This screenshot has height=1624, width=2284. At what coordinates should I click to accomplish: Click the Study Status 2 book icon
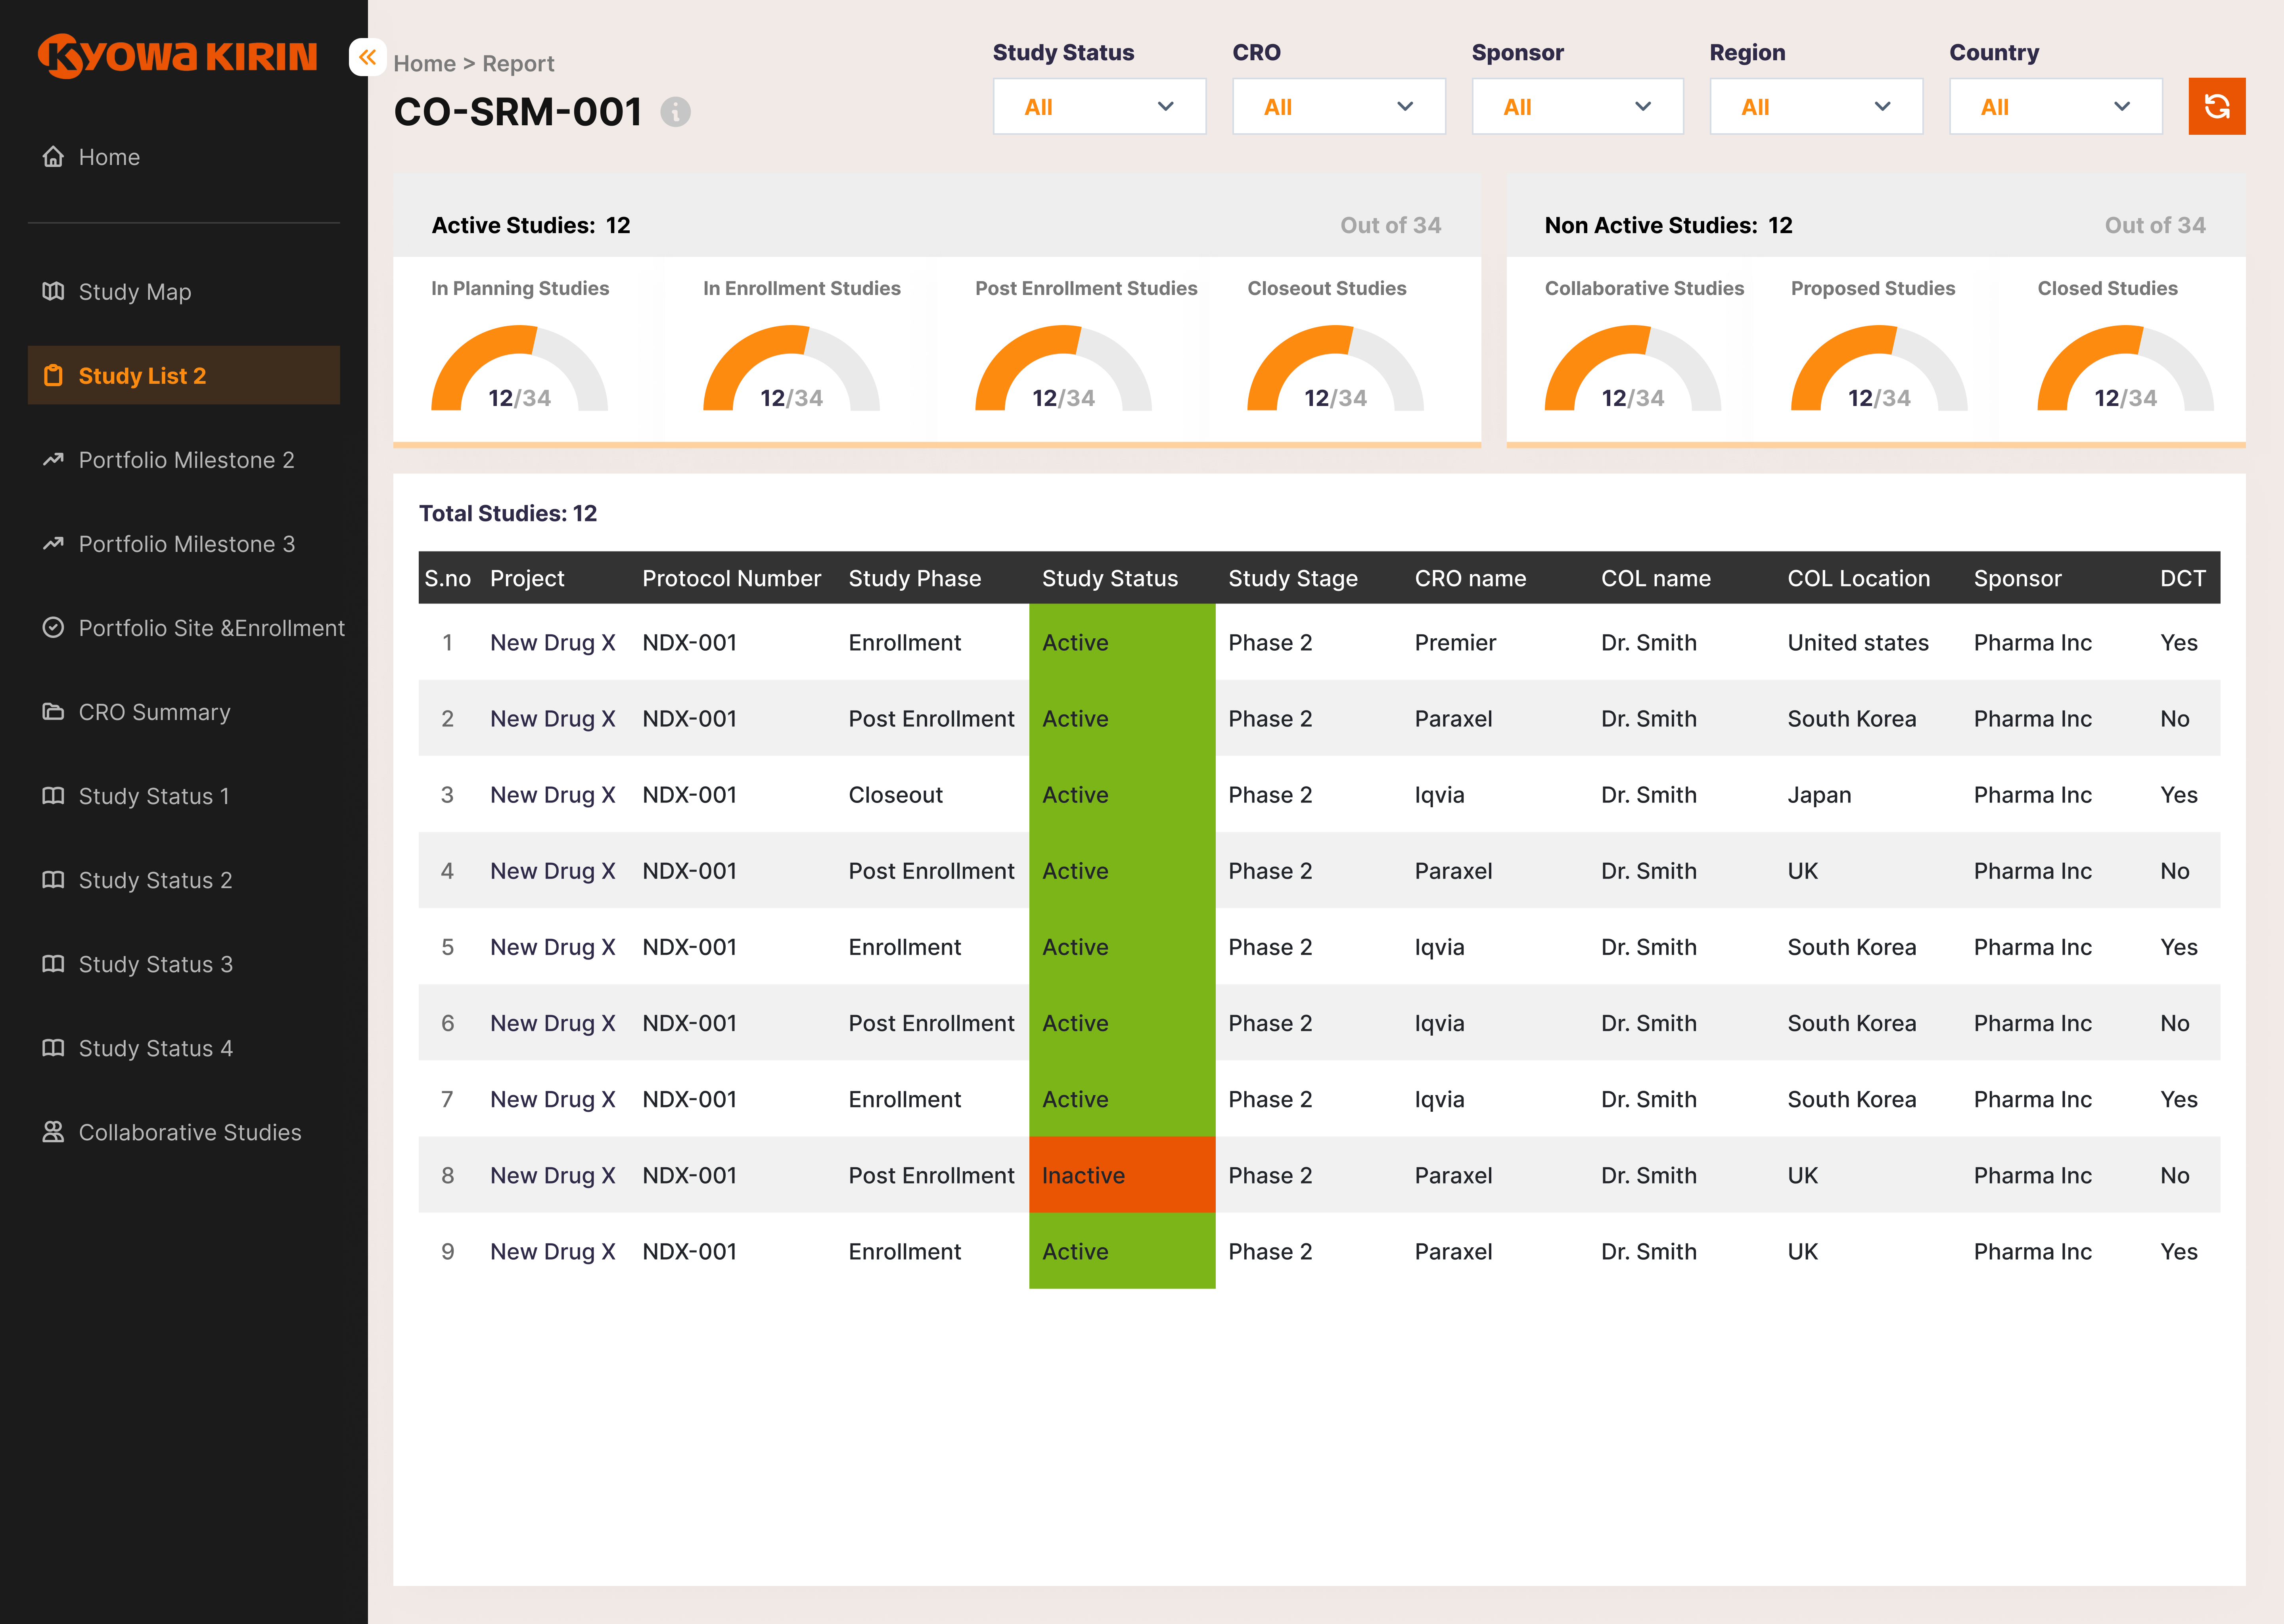tap(53, 880)
